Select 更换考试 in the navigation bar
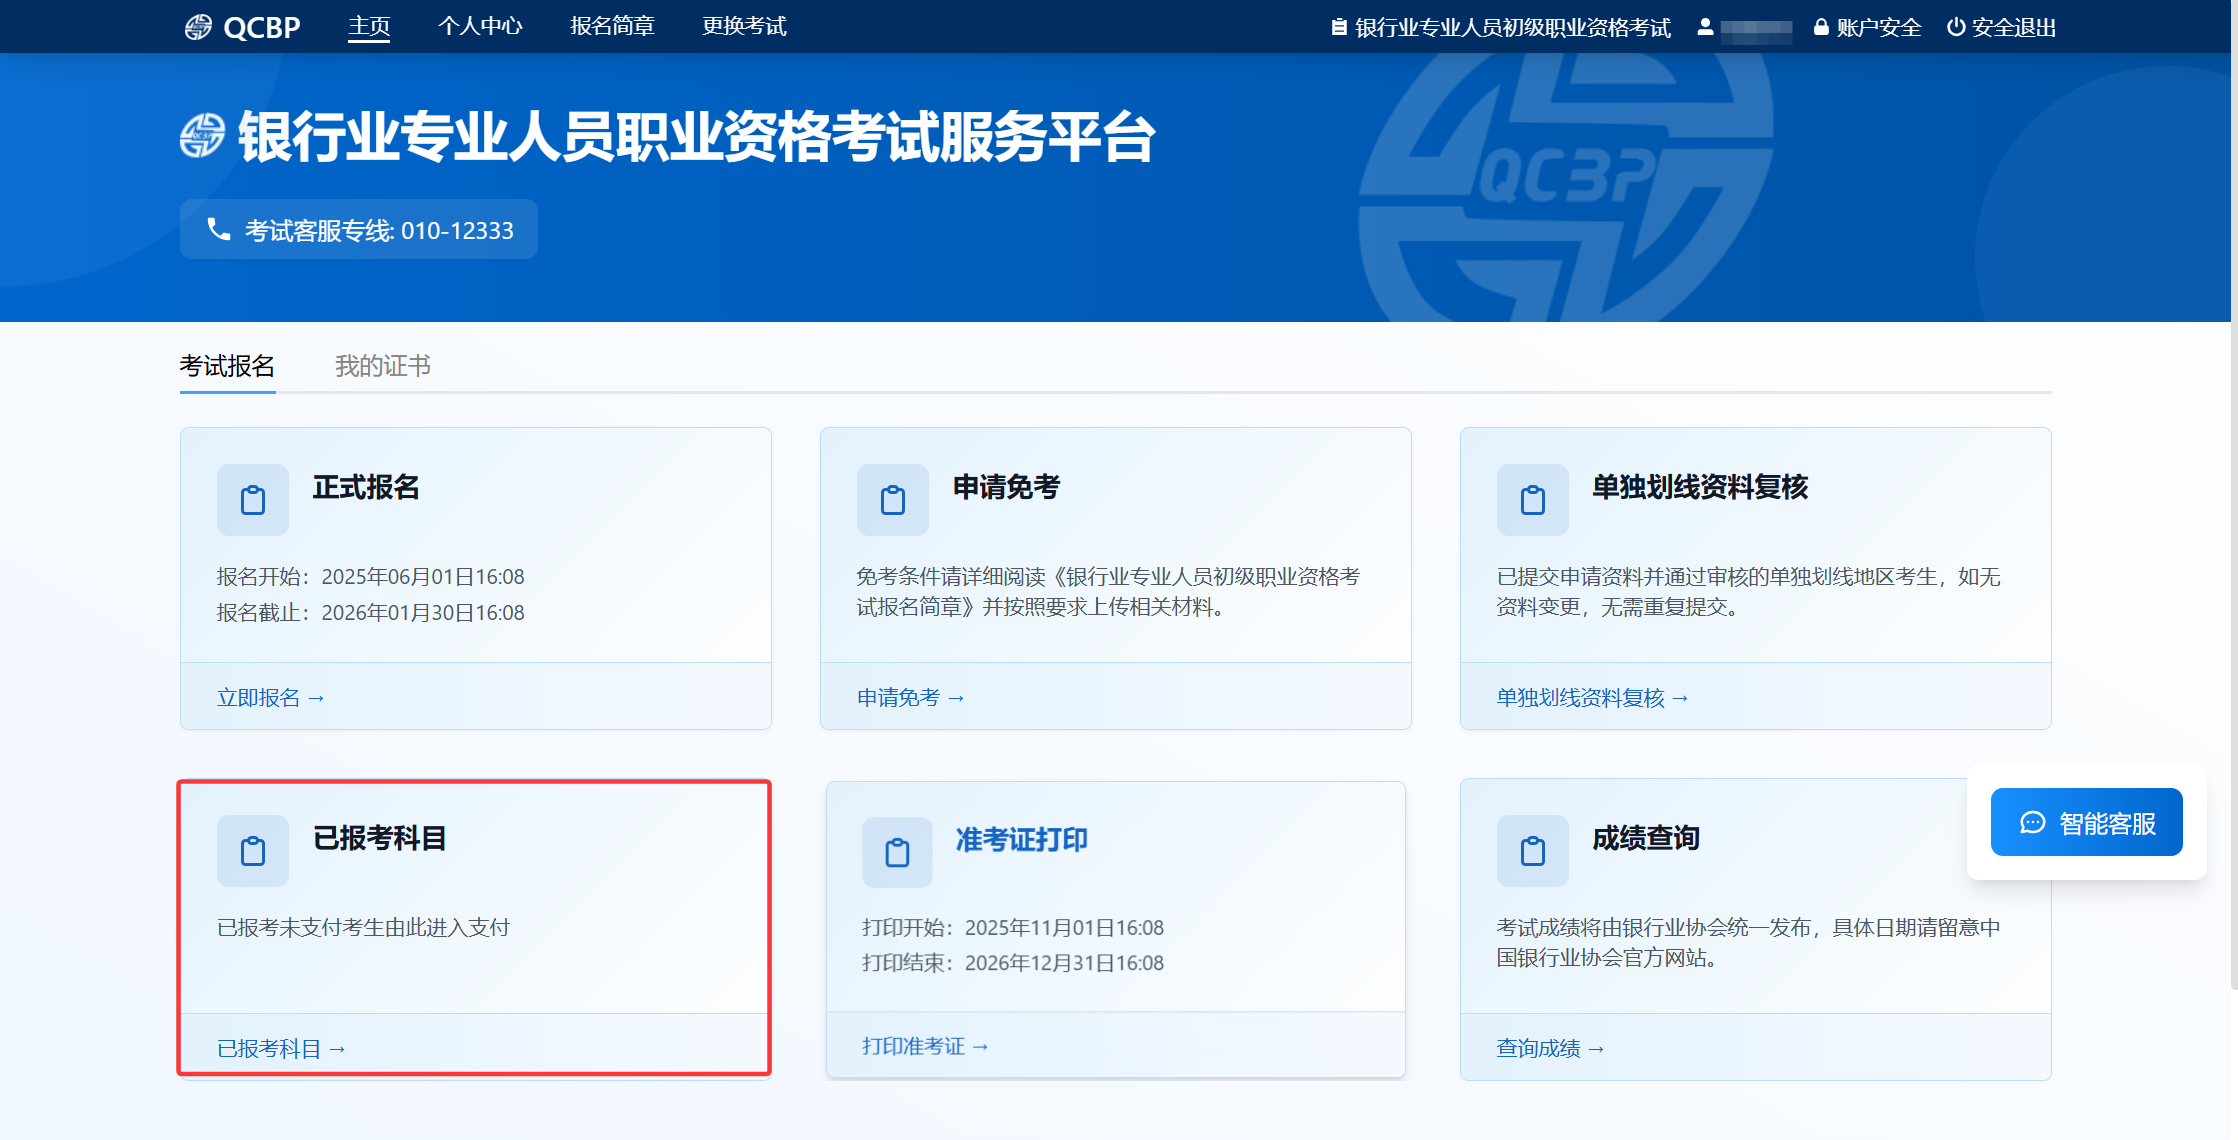 pos(744,26)
